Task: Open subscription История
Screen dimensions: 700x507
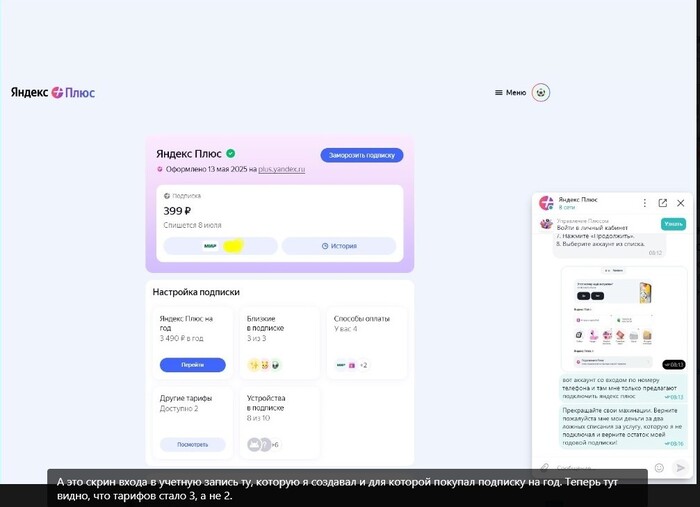Action: (339, 245)
